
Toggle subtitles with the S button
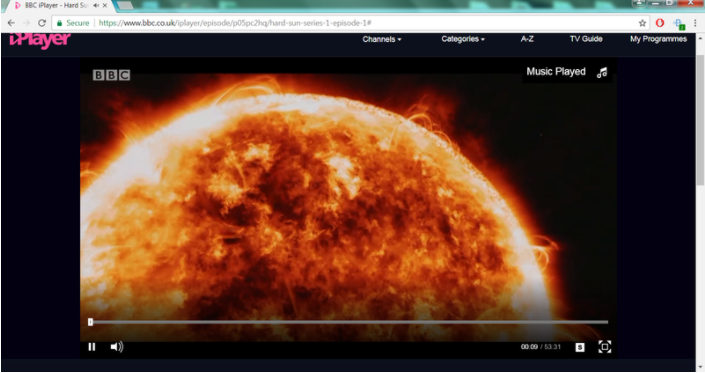tap(580, 347)
